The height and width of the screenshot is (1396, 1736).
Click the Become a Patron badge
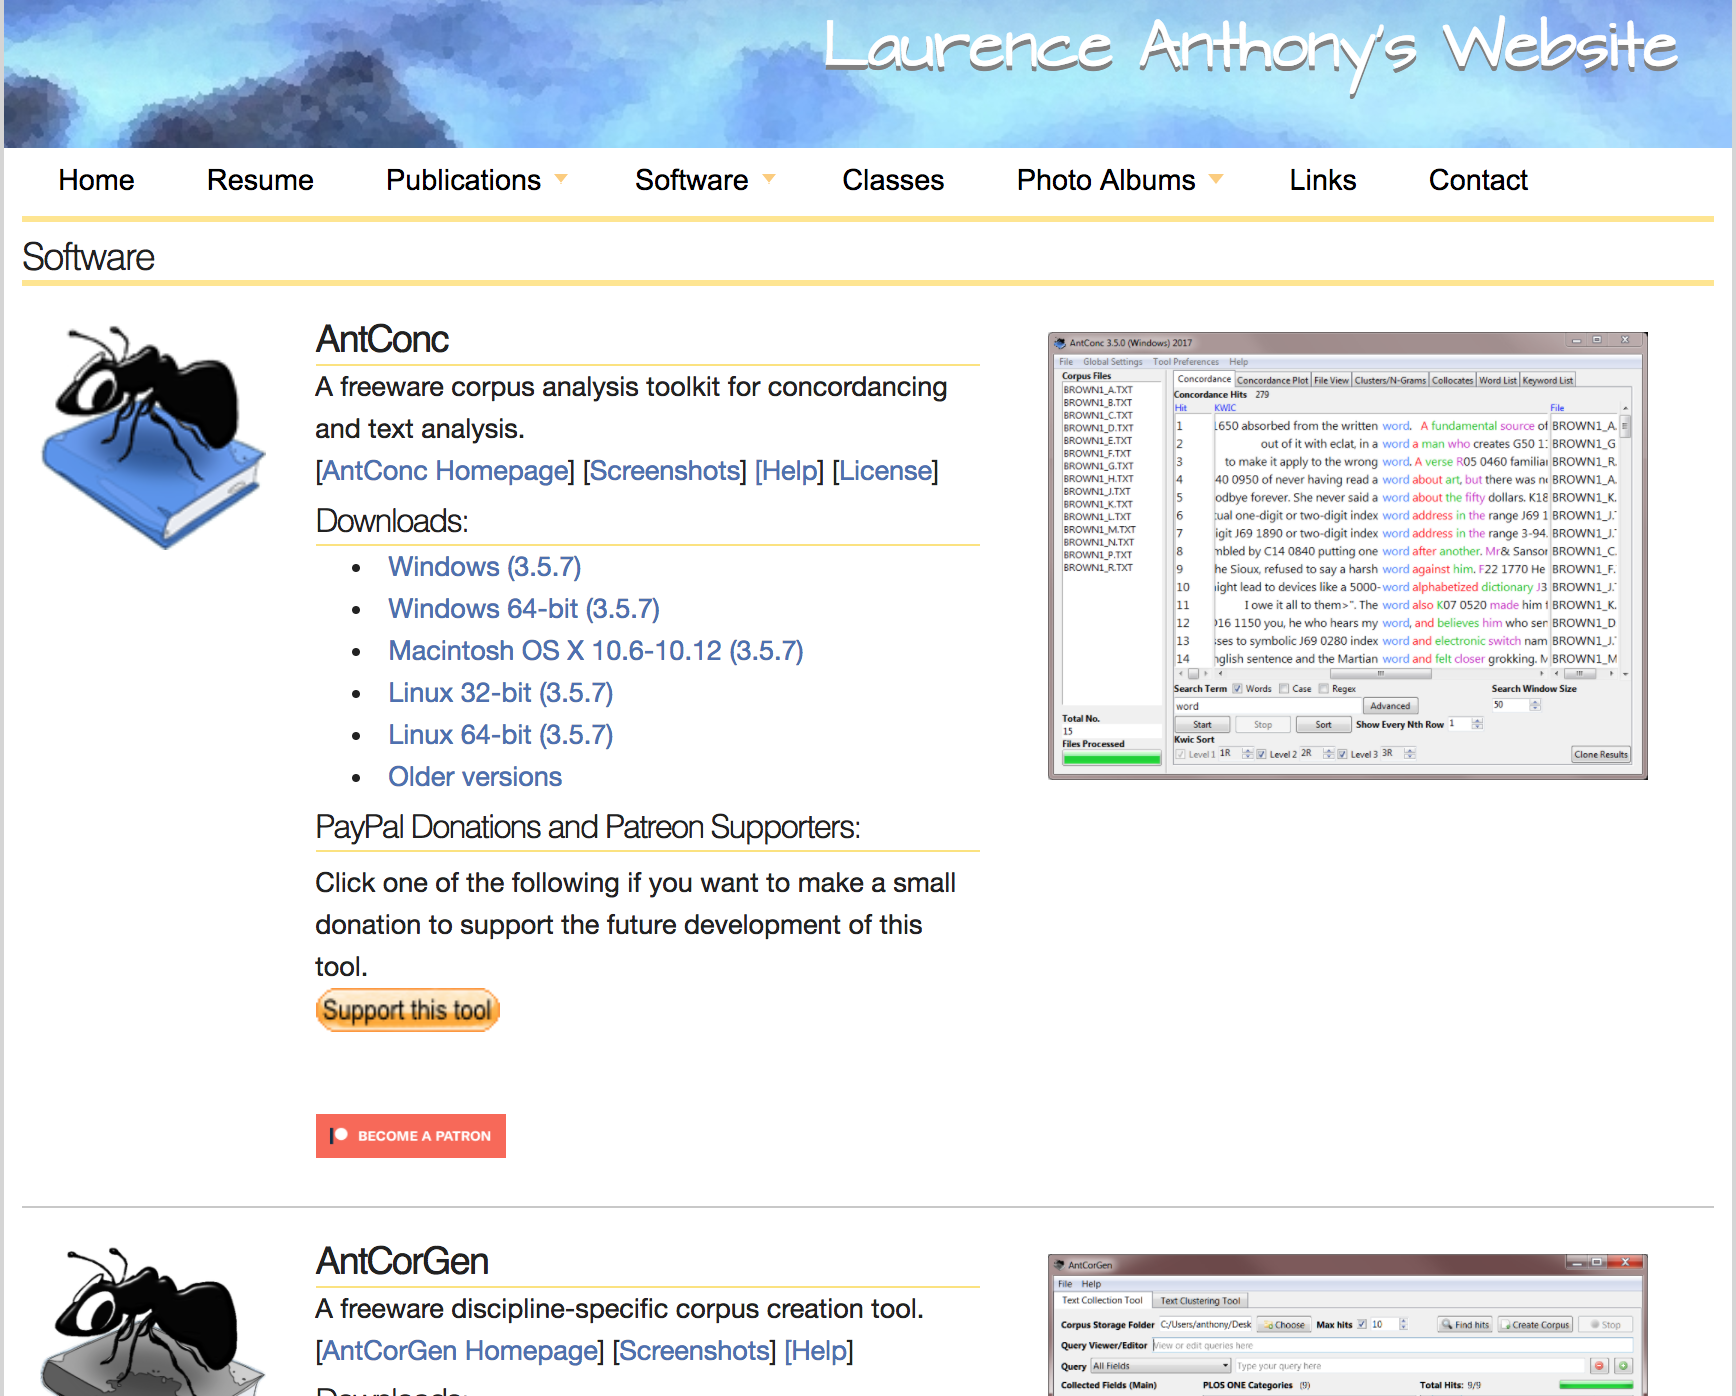tap(410, 1136)
